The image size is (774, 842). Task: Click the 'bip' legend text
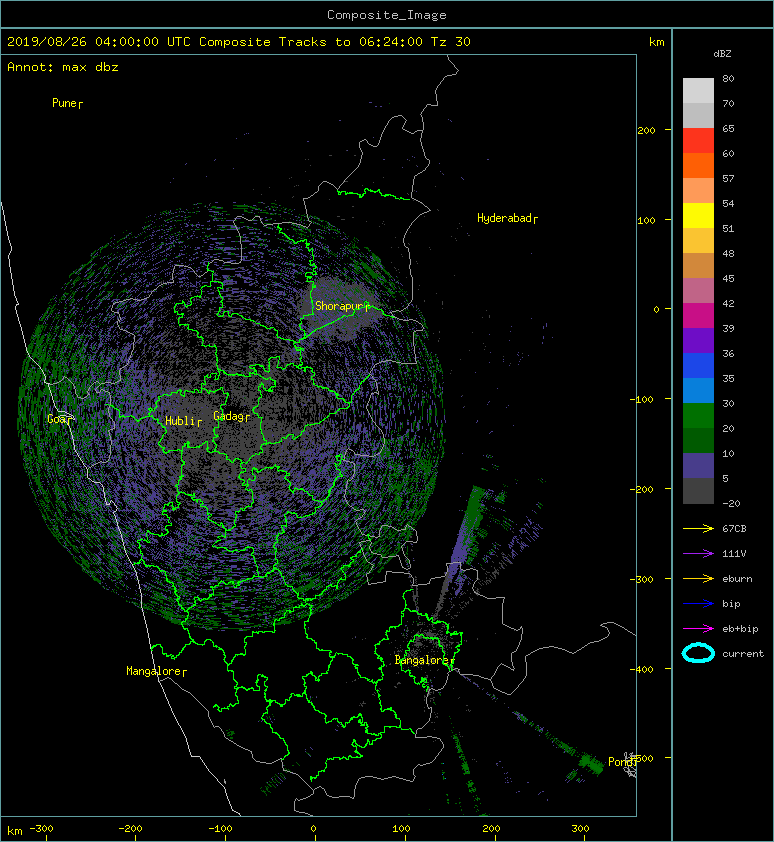(x=731, y=604)
